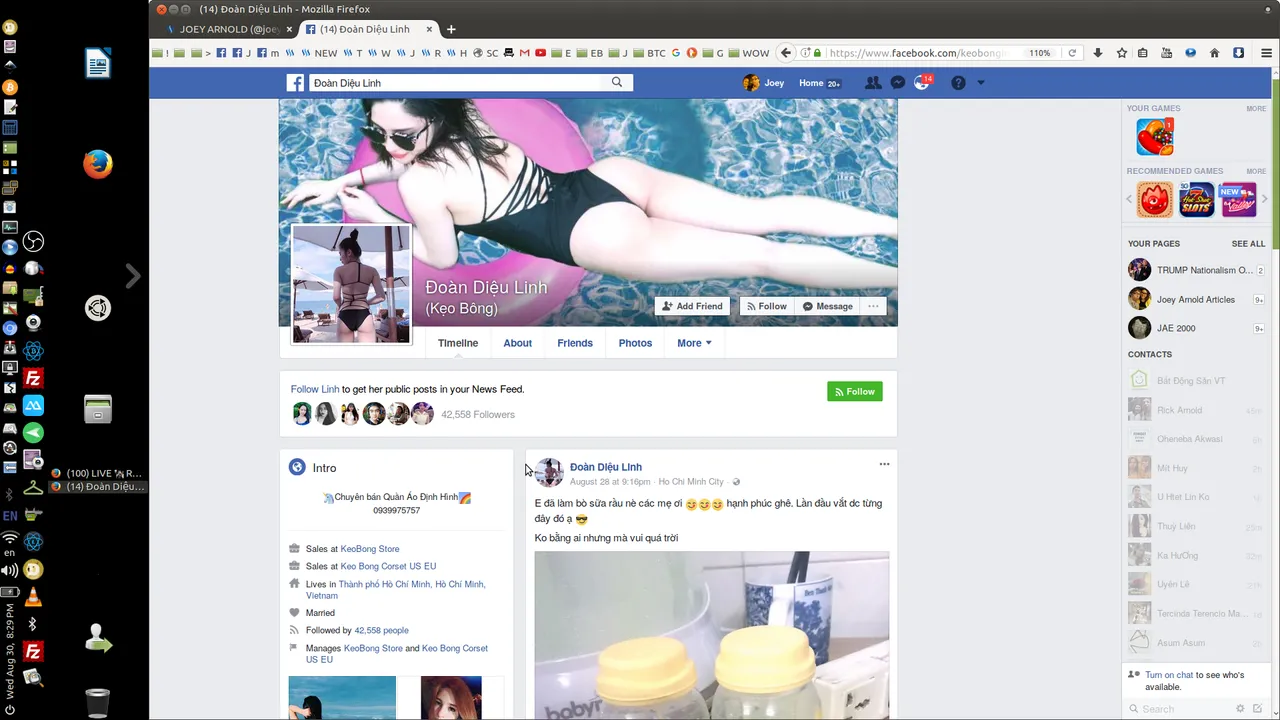1280x720 pixels.
Task: Select the Photos profile tab
Action: click(635, 343)
